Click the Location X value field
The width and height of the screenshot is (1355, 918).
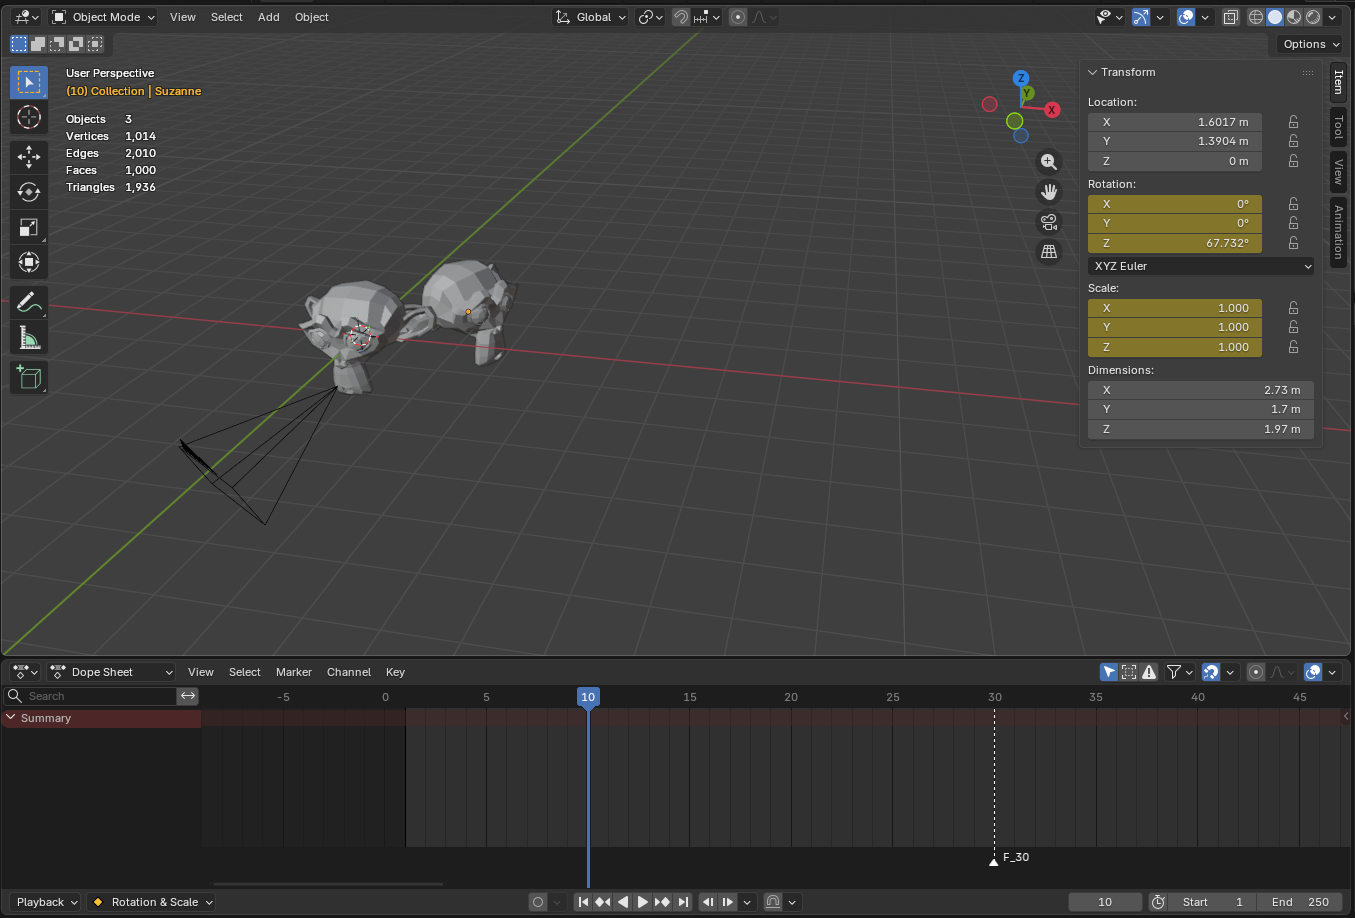pos(1175,122)
